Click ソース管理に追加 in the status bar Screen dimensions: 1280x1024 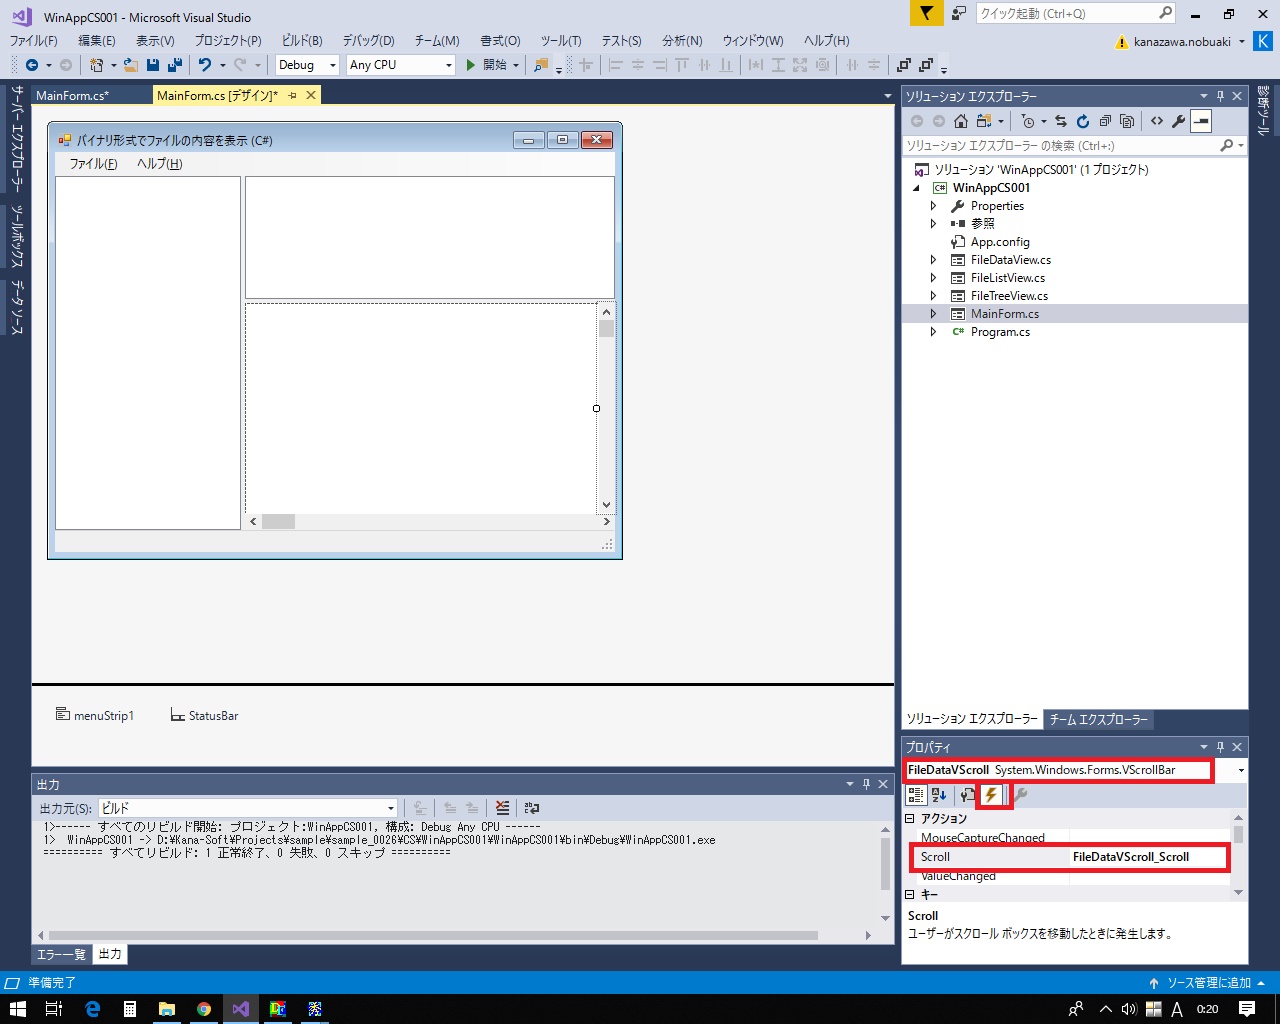(1207, 983)
